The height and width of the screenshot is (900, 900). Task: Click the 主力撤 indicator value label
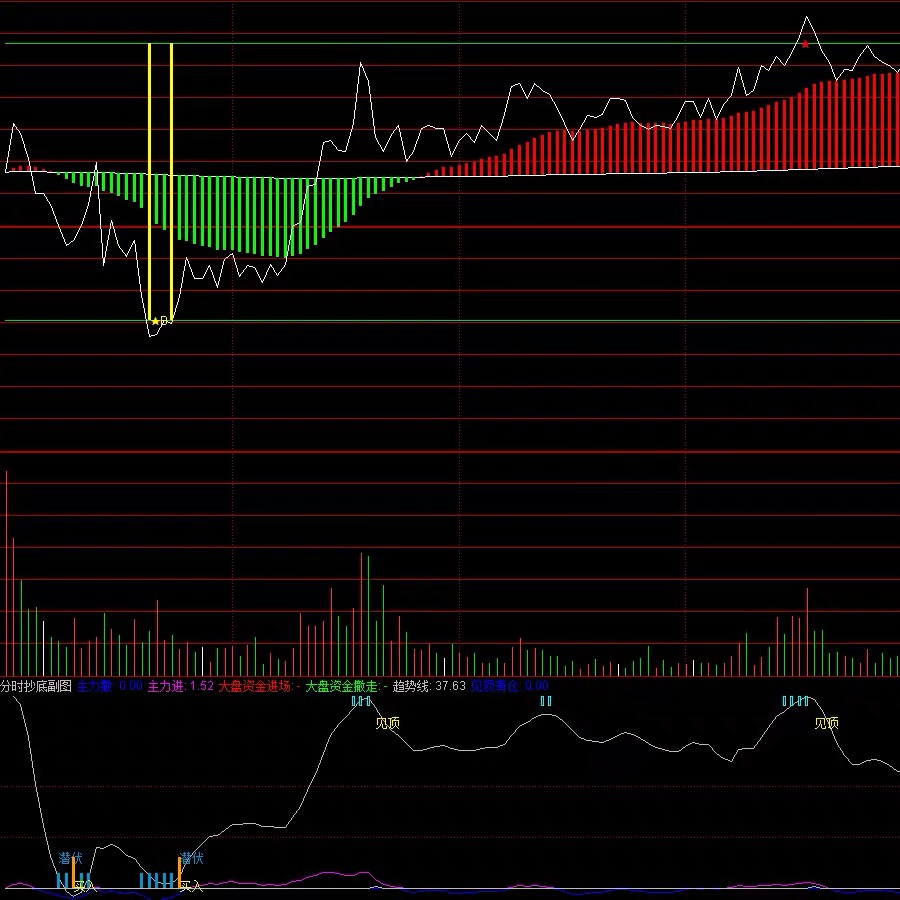pyautogui.click(x=109, y=686)
